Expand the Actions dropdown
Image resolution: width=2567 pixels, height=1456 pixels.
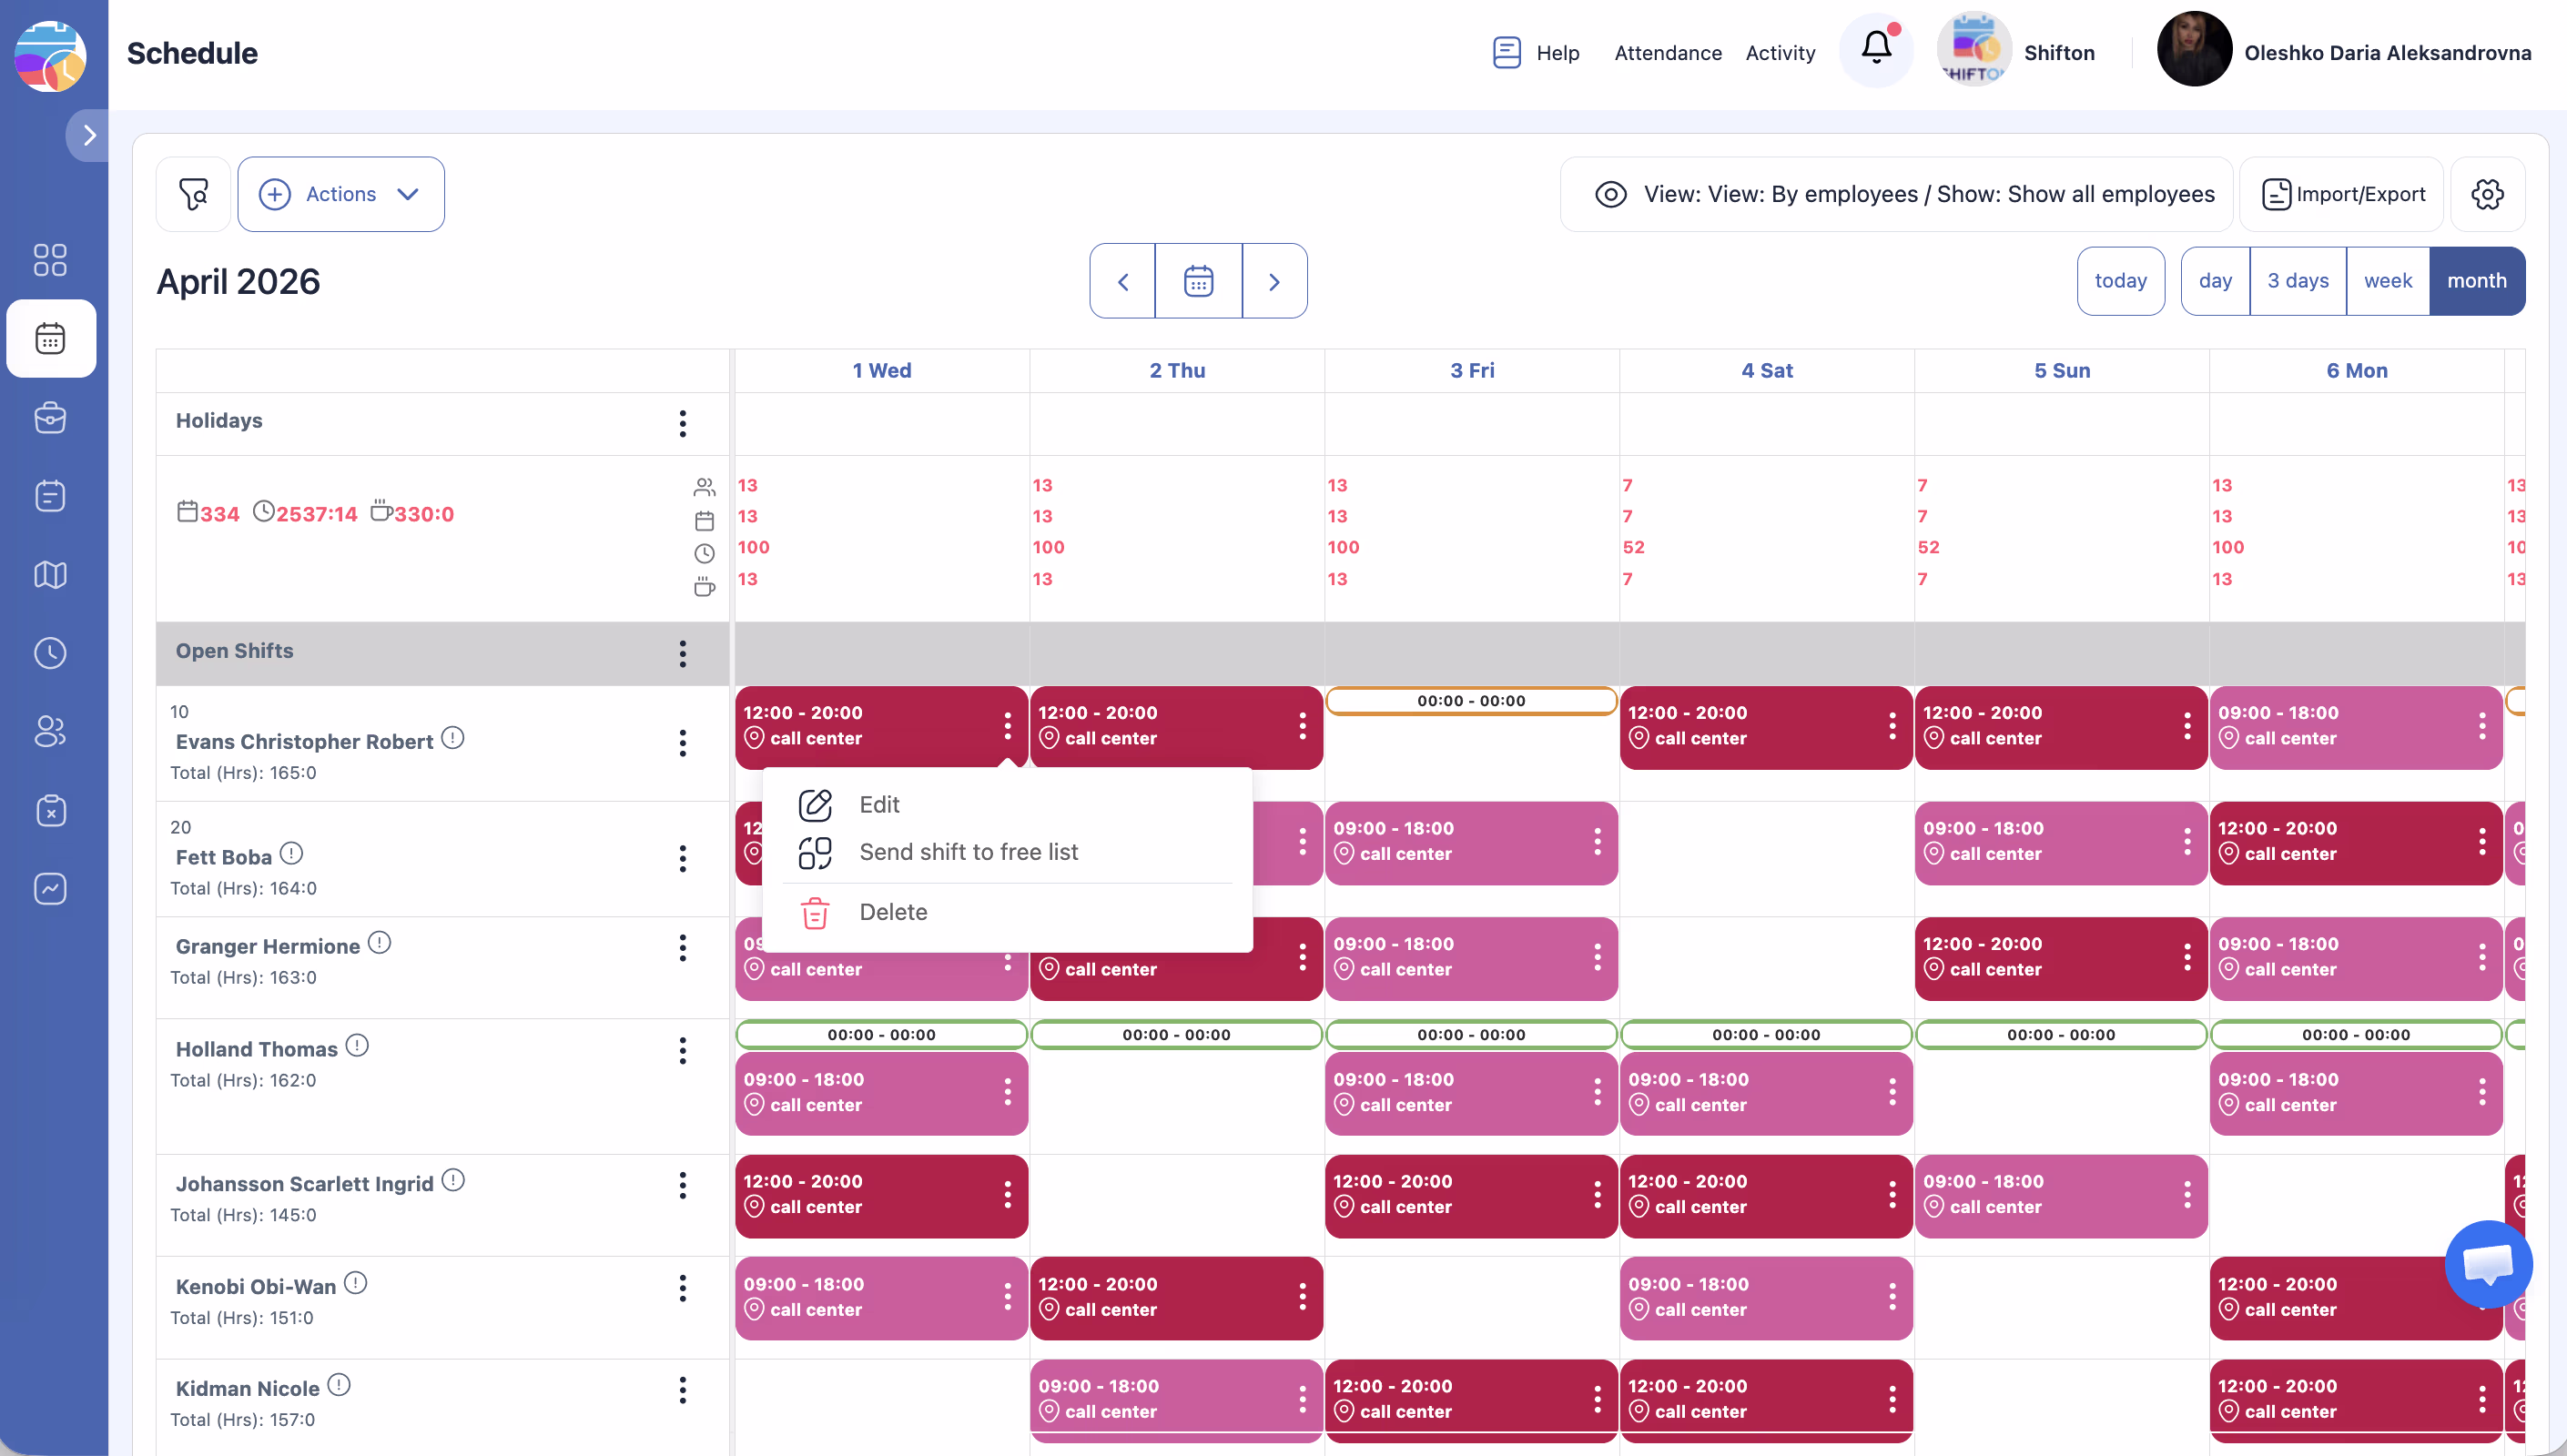[341, 194]
